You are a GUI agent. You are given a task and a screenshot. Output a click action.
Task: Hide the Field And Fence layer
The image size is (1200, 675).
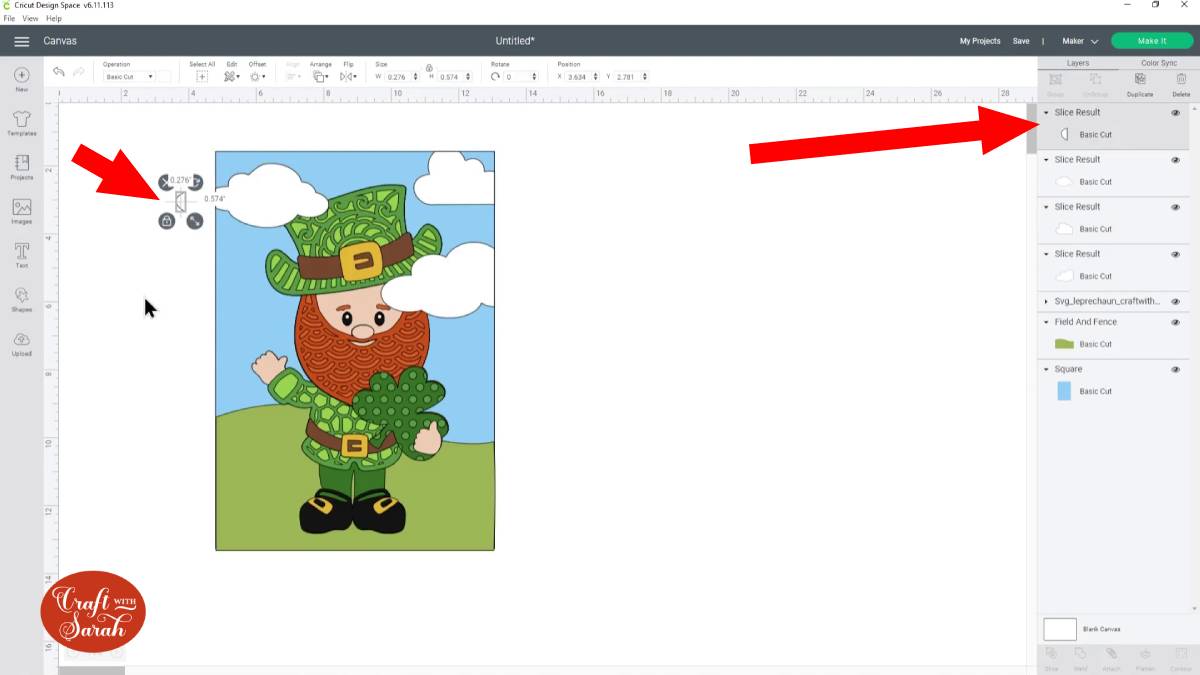click(1175, 322)
